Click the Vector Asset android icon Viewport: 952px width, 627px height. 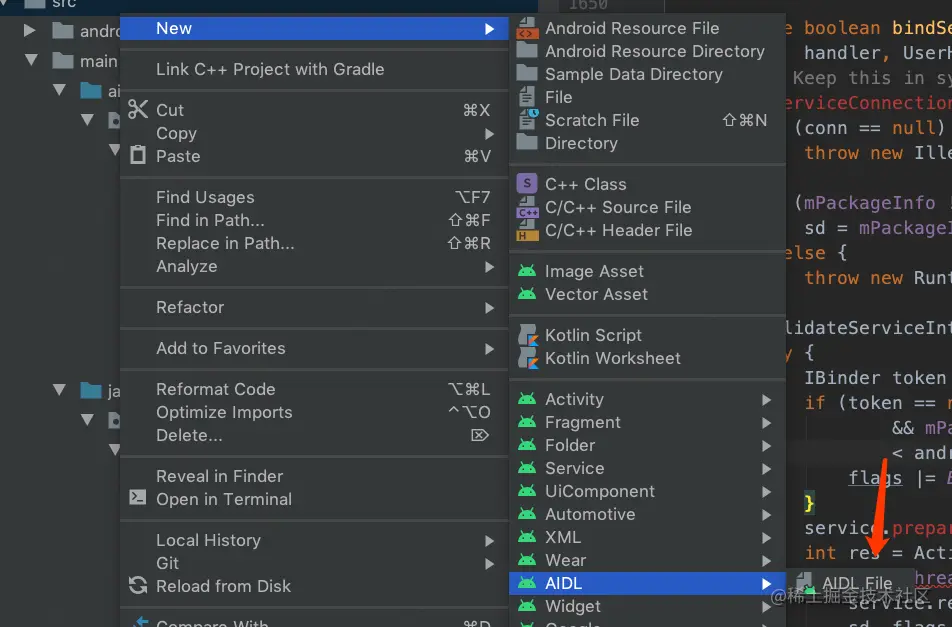pos(527,294)
